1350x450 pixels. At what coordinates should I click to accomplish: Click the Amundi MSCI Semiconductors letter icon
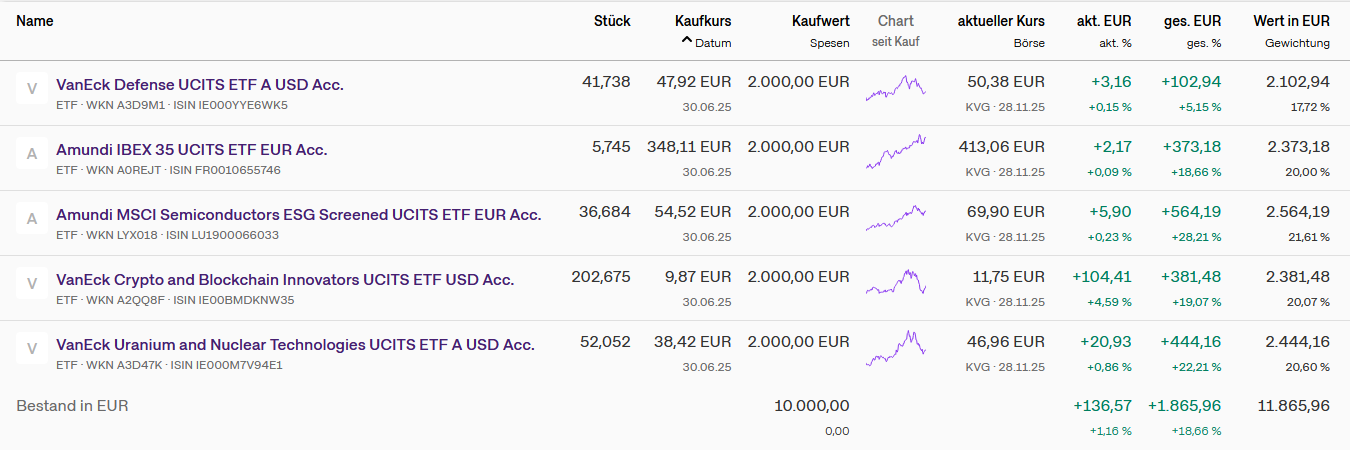pyautogui.click(x=32, y=219)
